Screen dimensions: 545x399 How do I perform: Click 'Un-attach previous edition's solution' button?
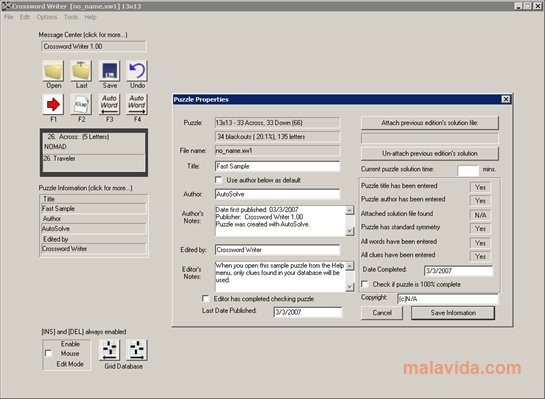click(430, 154)
